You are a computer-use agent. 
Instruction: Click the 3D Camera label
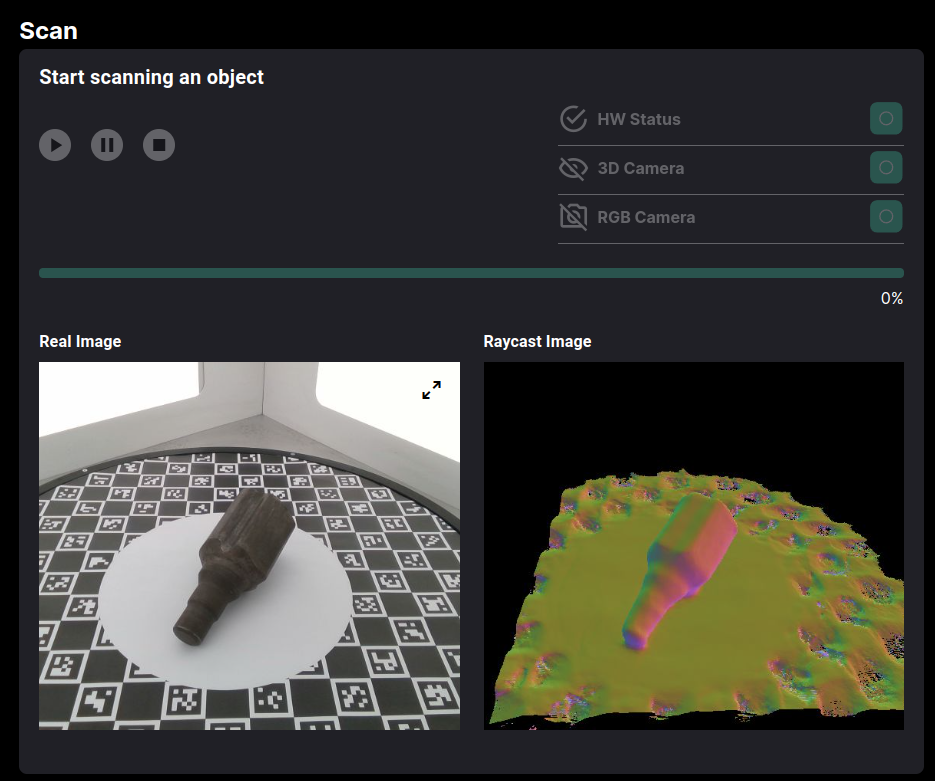640,168
